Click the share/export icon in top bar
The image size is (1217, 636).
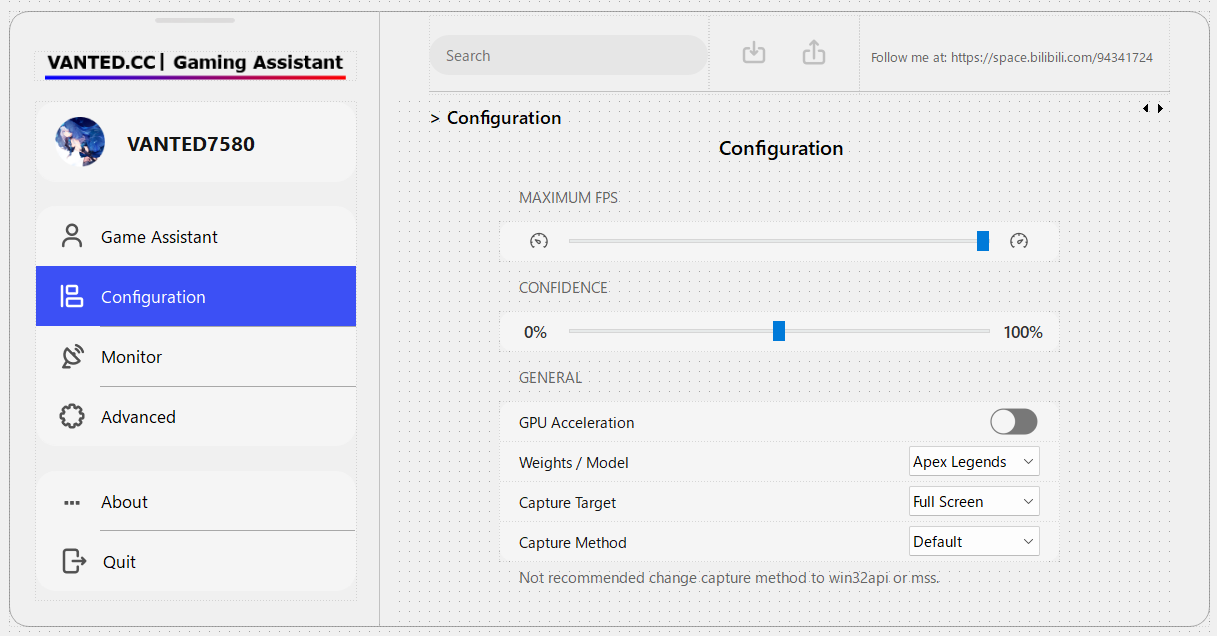[x=814, y=53]
